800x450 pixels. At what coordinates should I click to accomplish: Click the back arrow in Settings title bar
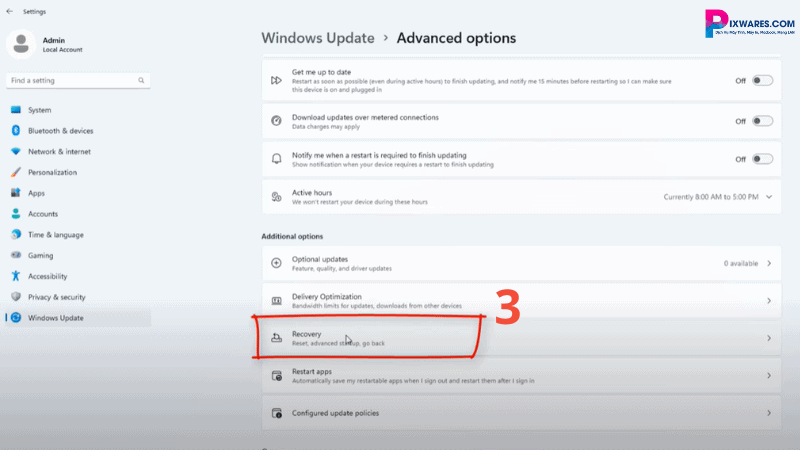point(9,12)
